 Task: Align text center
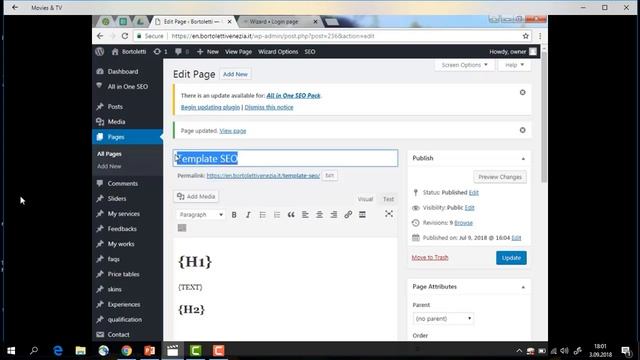(320, 215)
